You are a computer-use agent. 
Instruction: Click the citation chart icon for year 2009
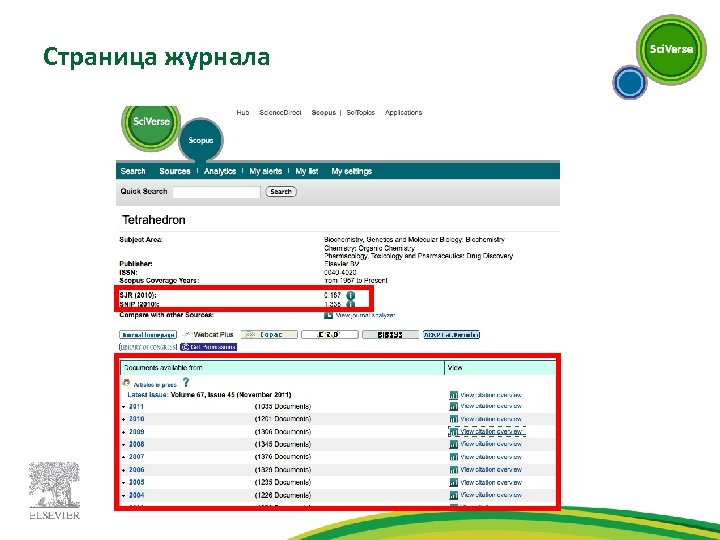454,432
